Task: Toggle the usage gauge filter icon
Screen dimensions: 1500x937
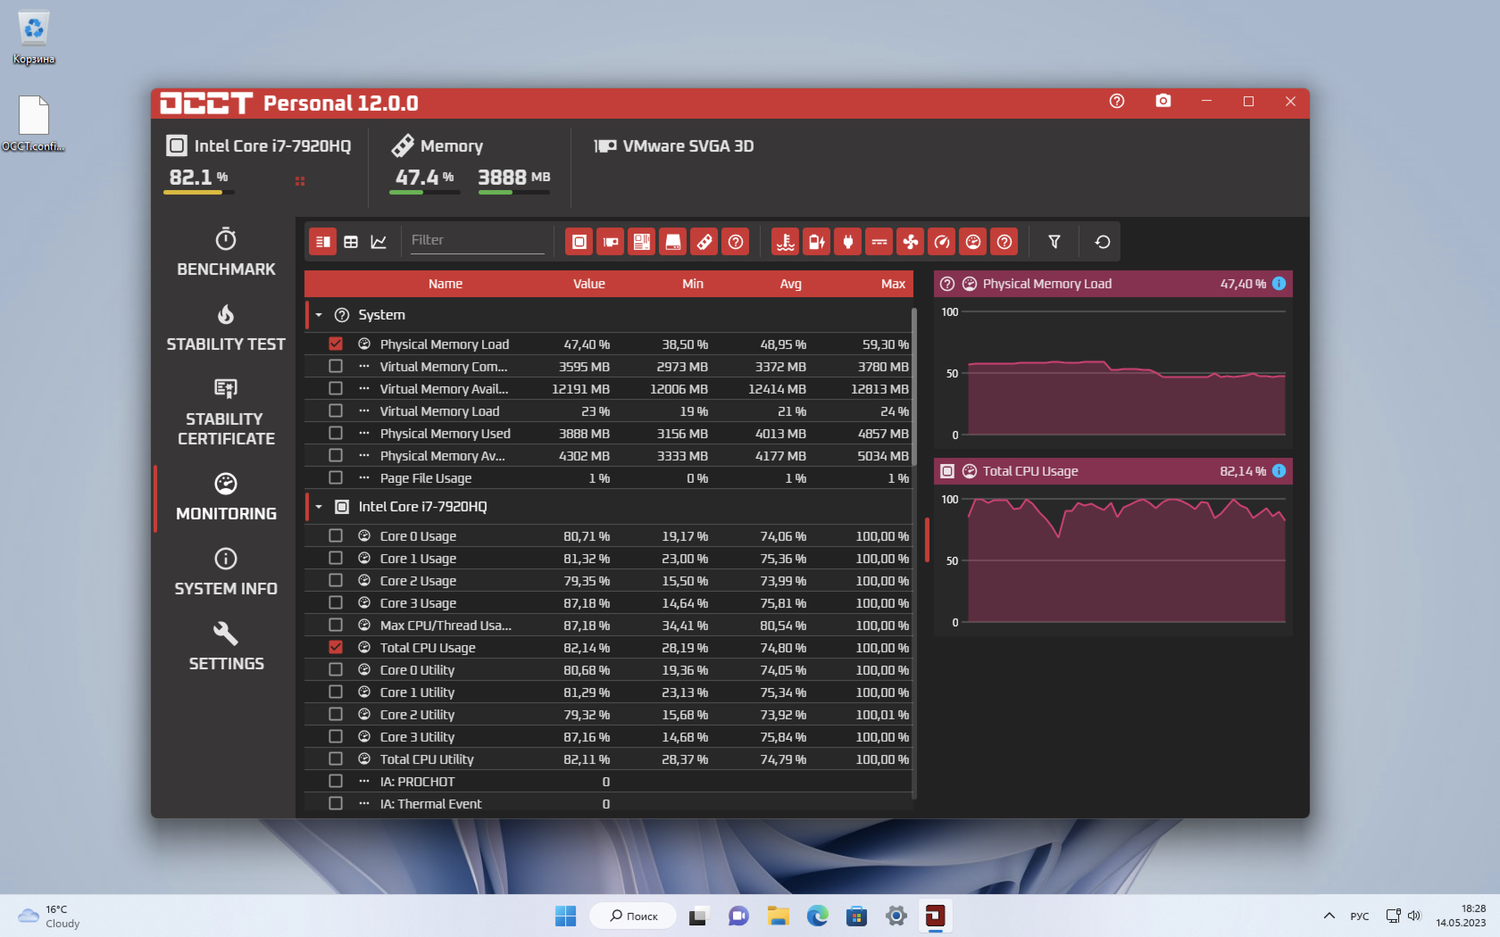Action: [x=973, y=241]
